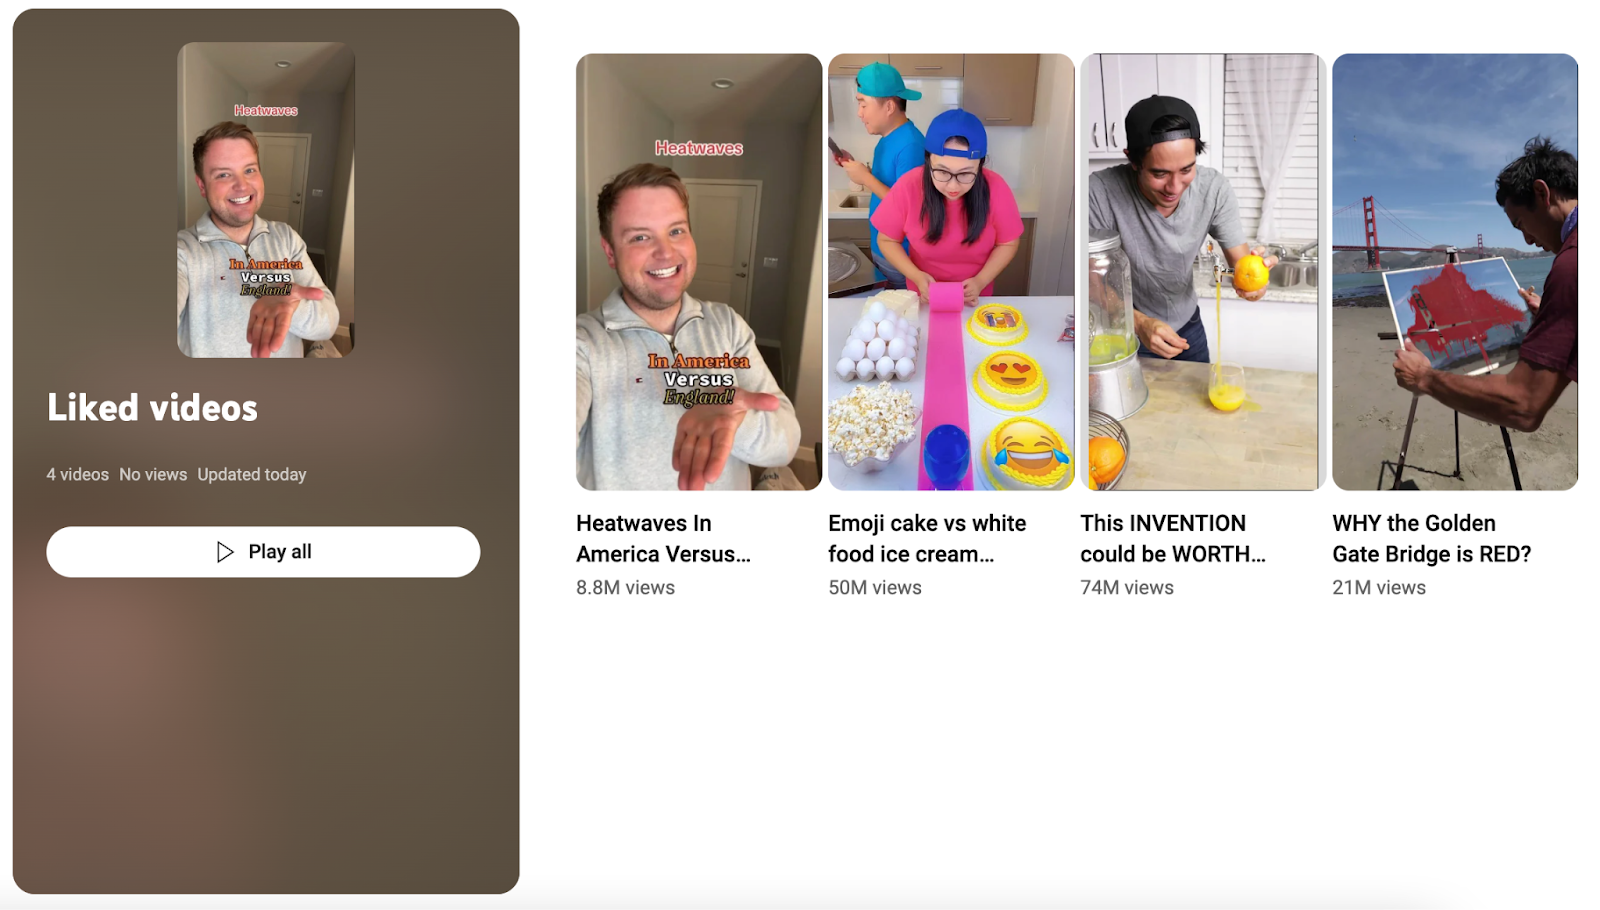Click the playlist cover thumbnail in the sidebar
Screen dimensions: 1600x910
pos(266,200)
